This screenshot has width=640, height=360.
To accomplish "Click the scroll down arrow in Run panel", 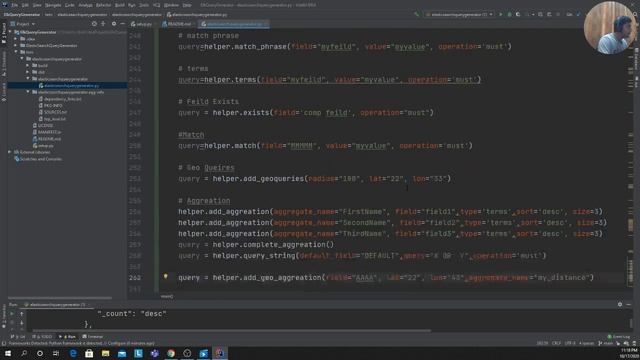I will point(22,323).
